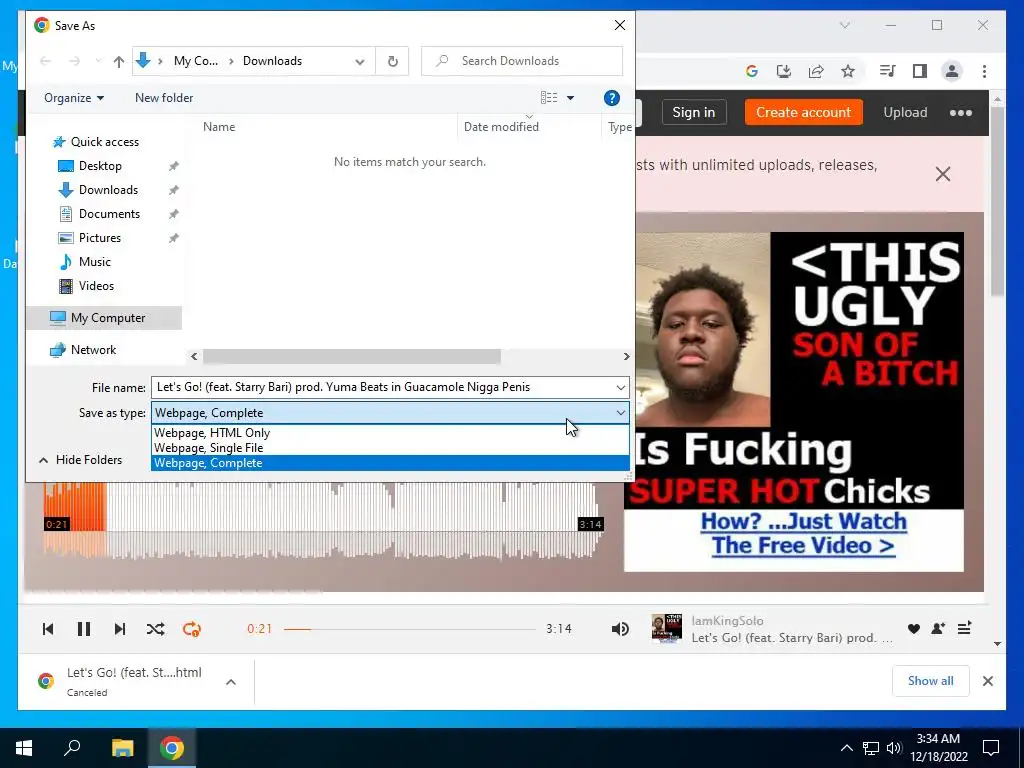Click the horizontal scrollbar in the file list

point(351,357)
